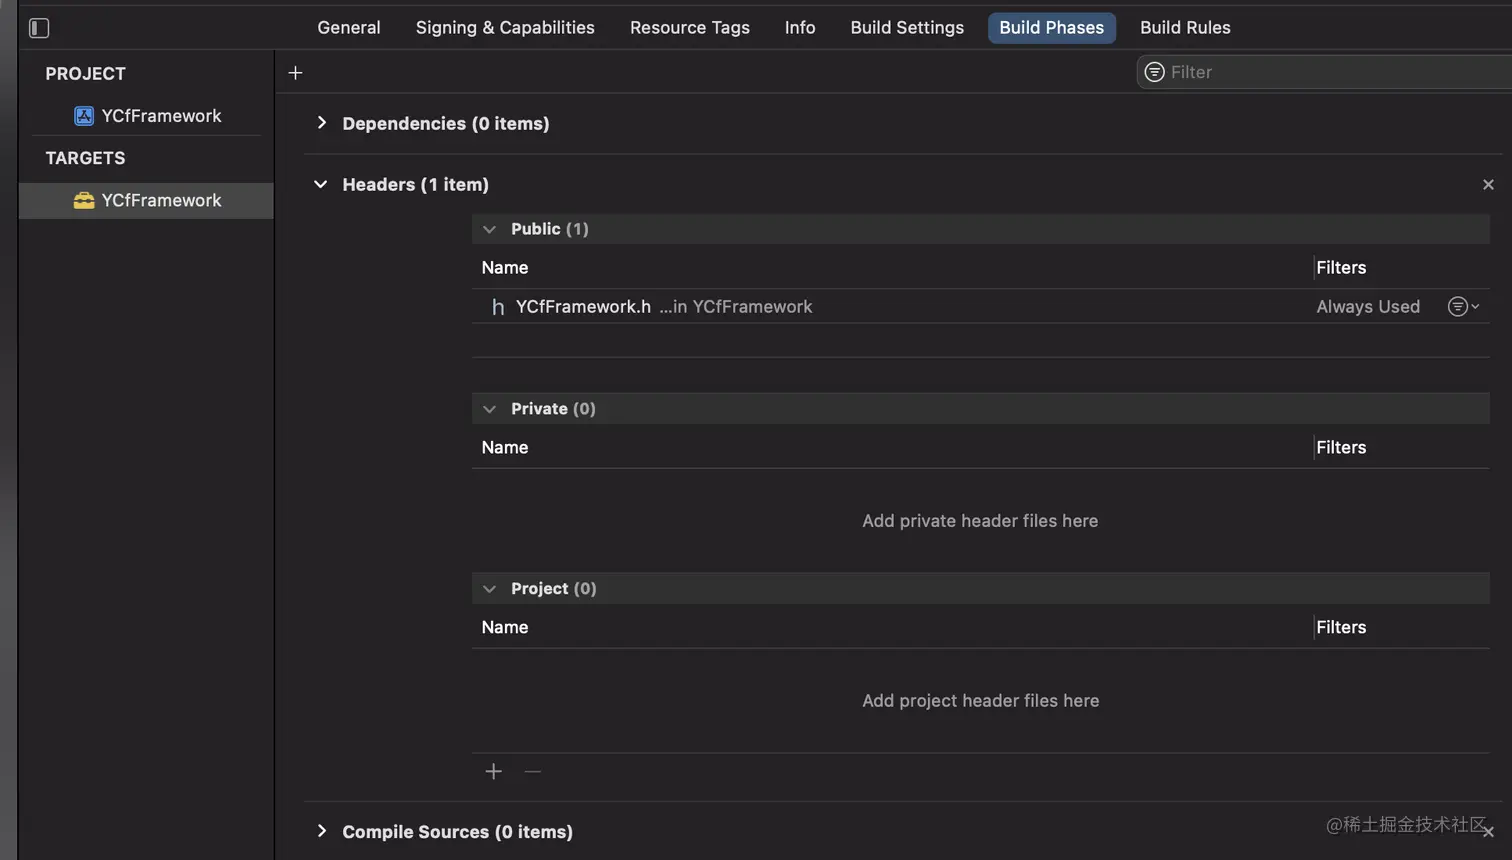Click the Filters column header in Public group

pos(1341,268)
